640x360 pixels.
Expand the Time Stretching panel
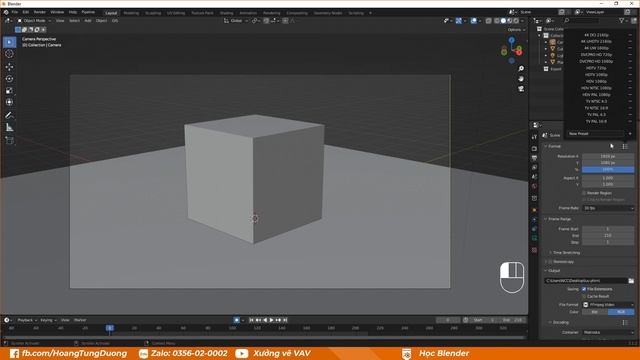564,253
